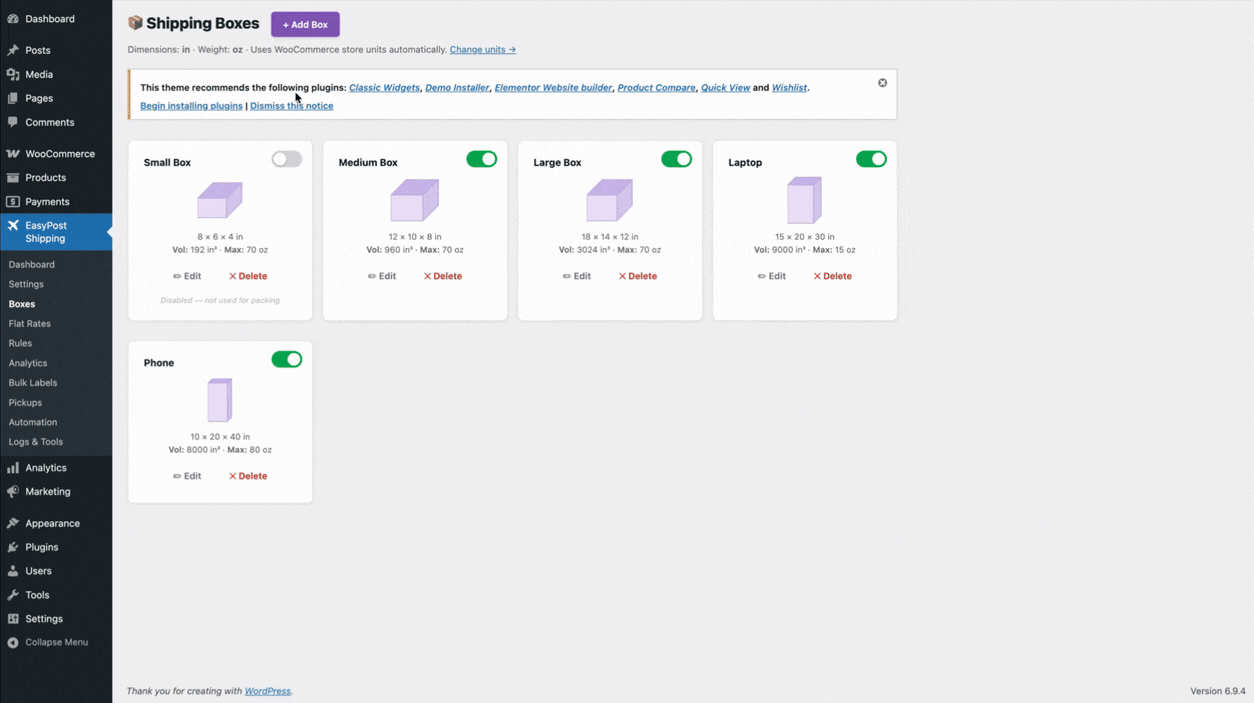Click the Small Box cube illustration
The height and width of the screenshot is (703, 1254).
(220, 200)
